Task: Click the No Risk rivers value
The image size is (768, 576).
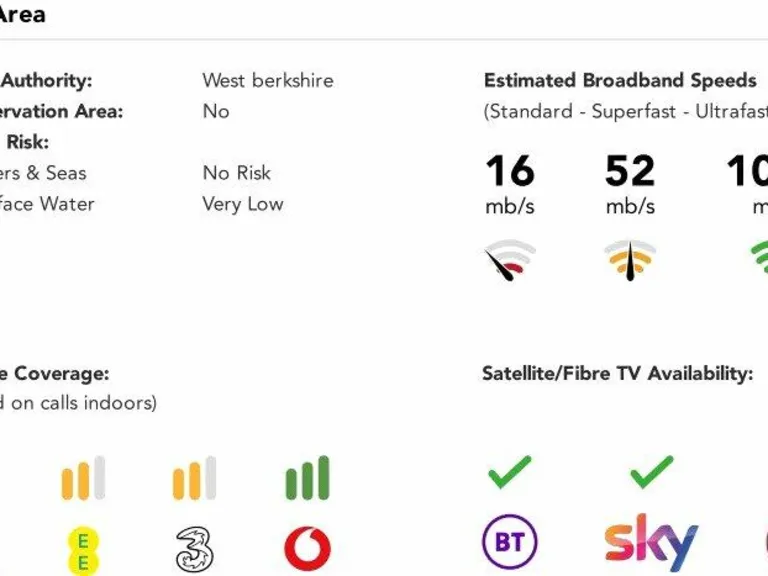Action: 236,173
